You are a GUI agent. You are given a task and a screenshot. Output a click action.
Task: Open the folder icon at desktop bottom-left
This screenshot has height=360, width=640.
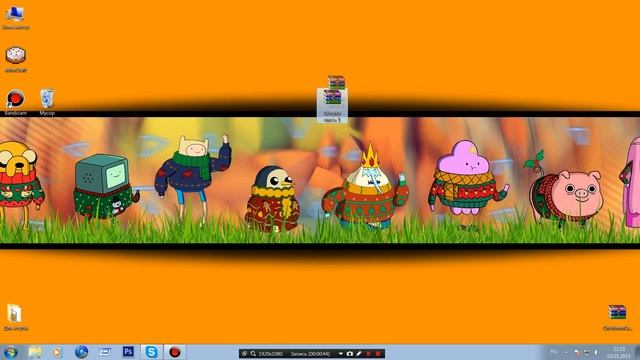coord(16,317)
